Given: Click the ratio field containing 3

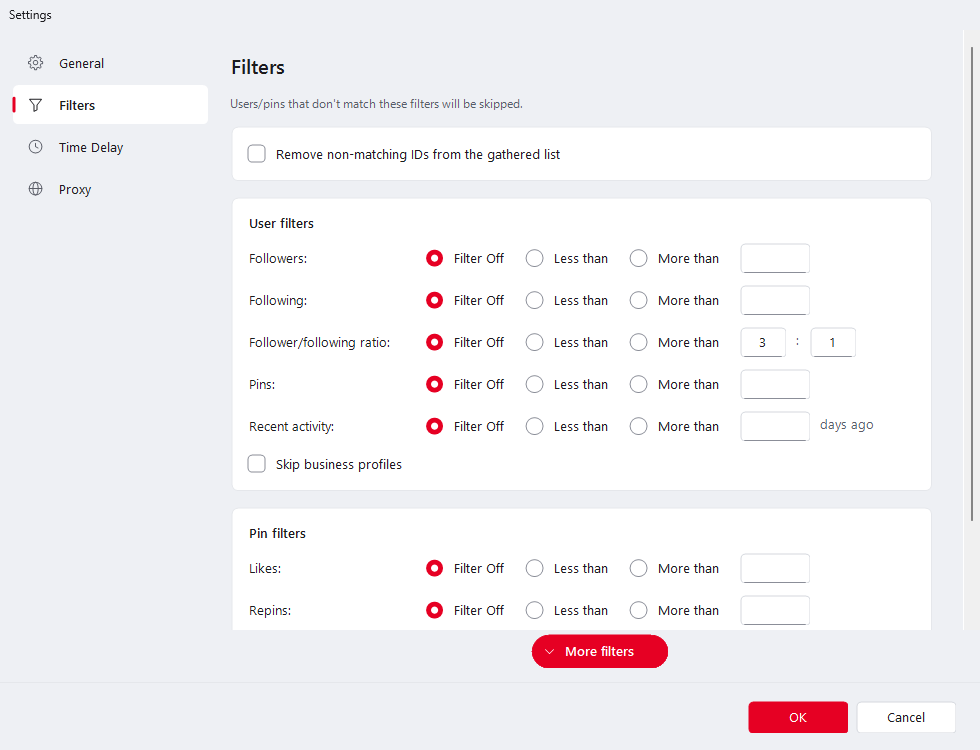Looking at the screenshot, I should click(763, 342).
